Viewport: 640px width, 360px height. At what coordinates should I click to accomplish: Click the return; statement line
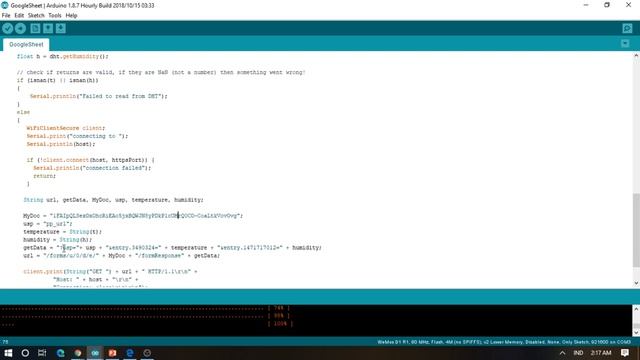coord(44,176)
